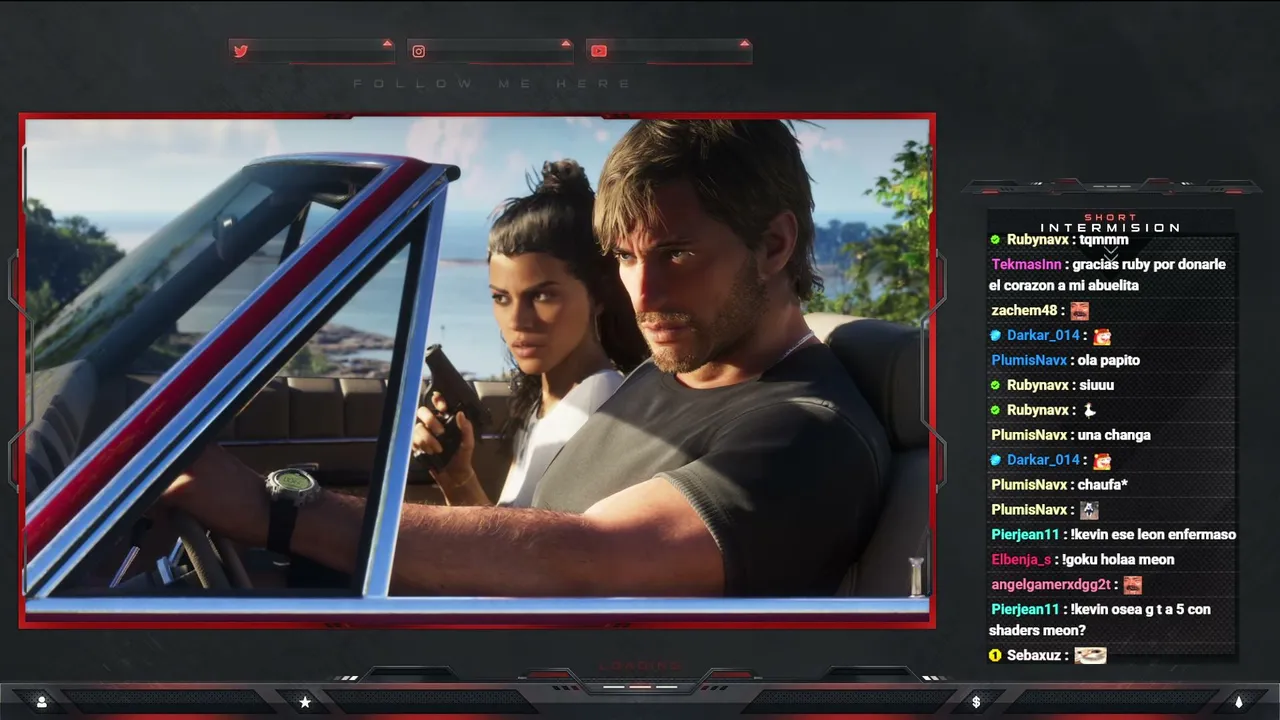
Task: Select the flame icon in bottom bar
Action: coord(1238,702)
